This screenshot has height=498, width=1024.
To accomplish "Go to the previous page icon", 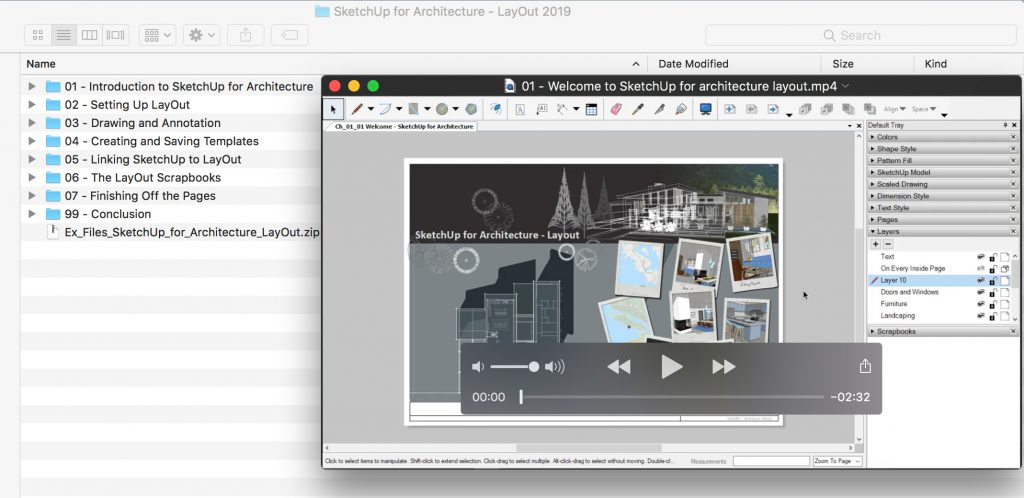I will click(751, 109).
